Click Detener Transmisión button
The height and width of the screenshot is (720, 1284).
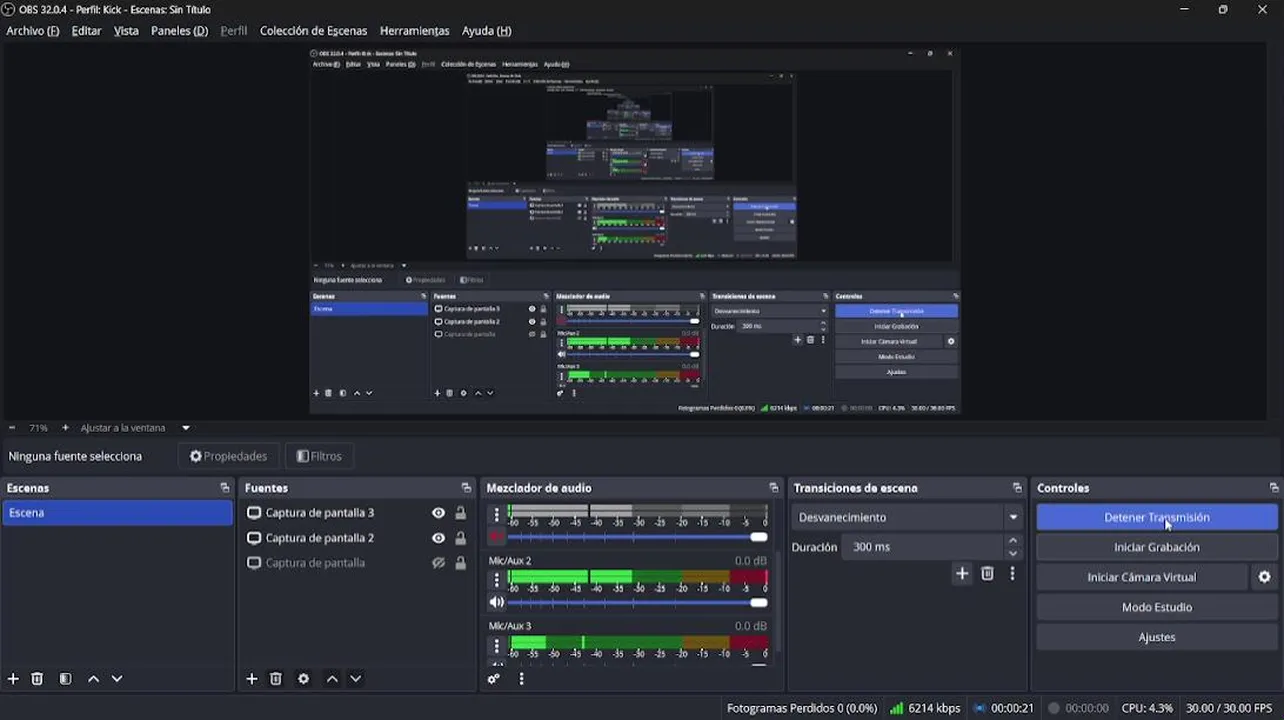tap(1157, 517)
